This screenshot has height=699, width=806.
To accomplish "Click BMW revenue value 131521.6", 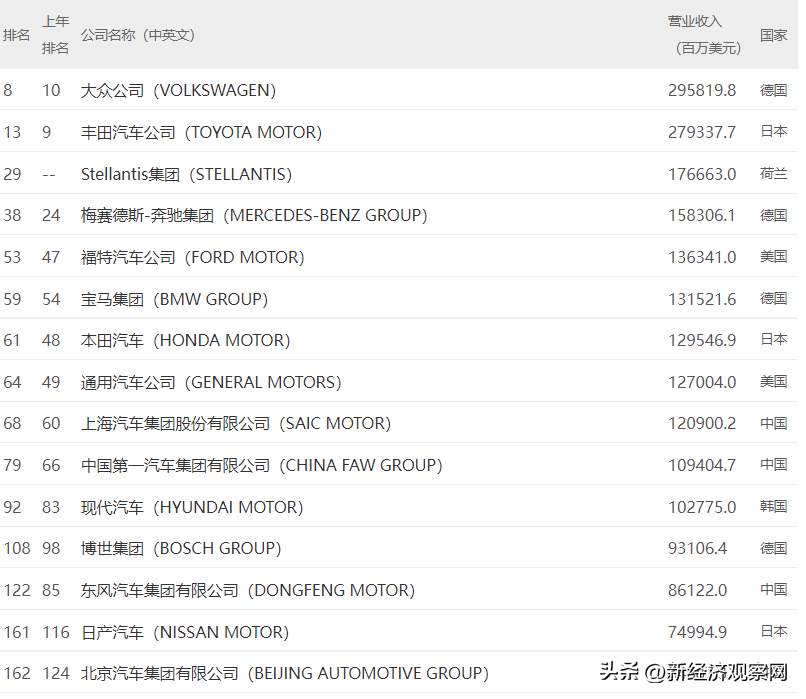I will [x=702, y=299].
